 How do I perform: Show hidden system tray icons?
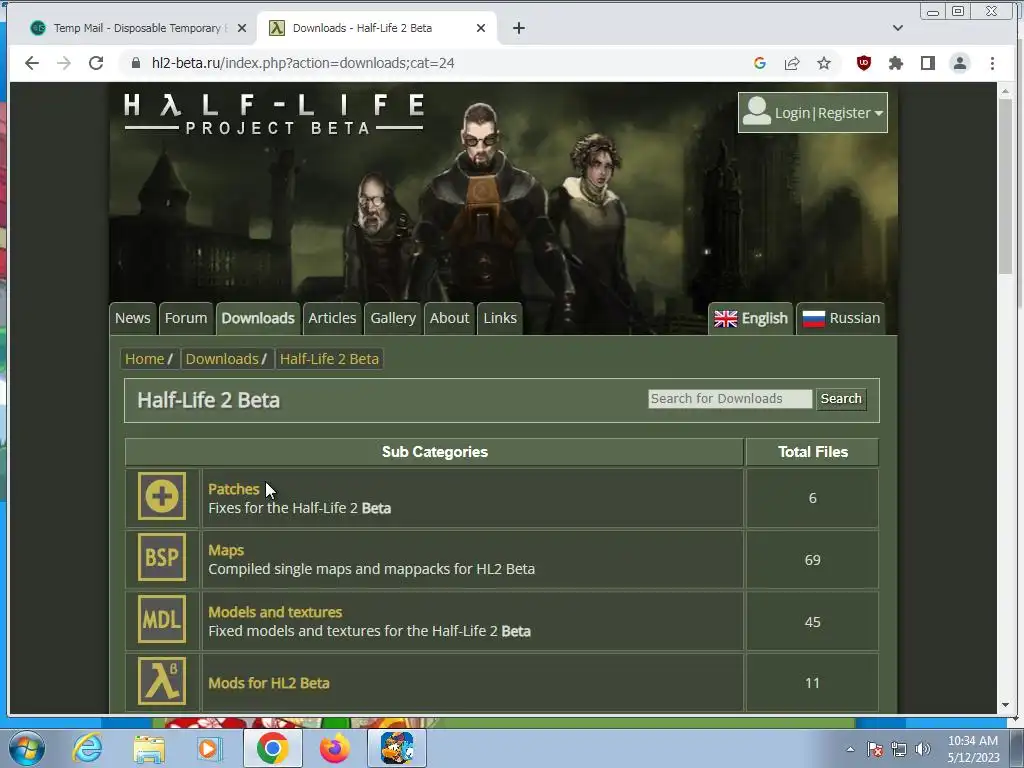click(x=850, y=749)
